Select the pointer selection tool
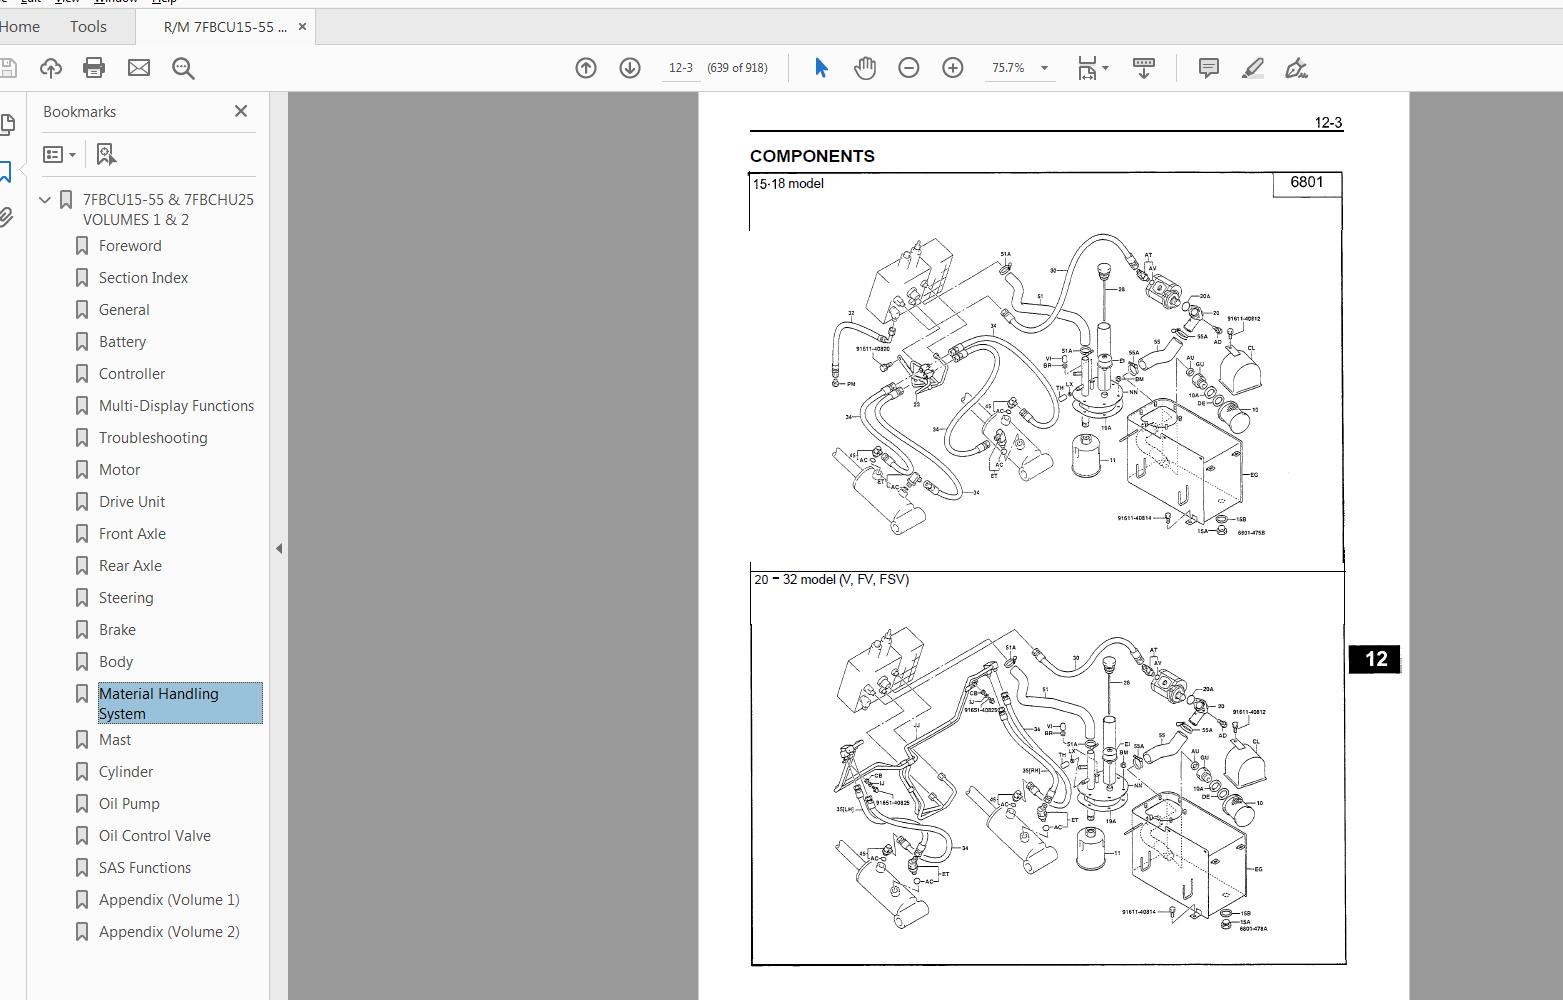The height and width of the screenshot is (1000, 1563). pos(820,68)
